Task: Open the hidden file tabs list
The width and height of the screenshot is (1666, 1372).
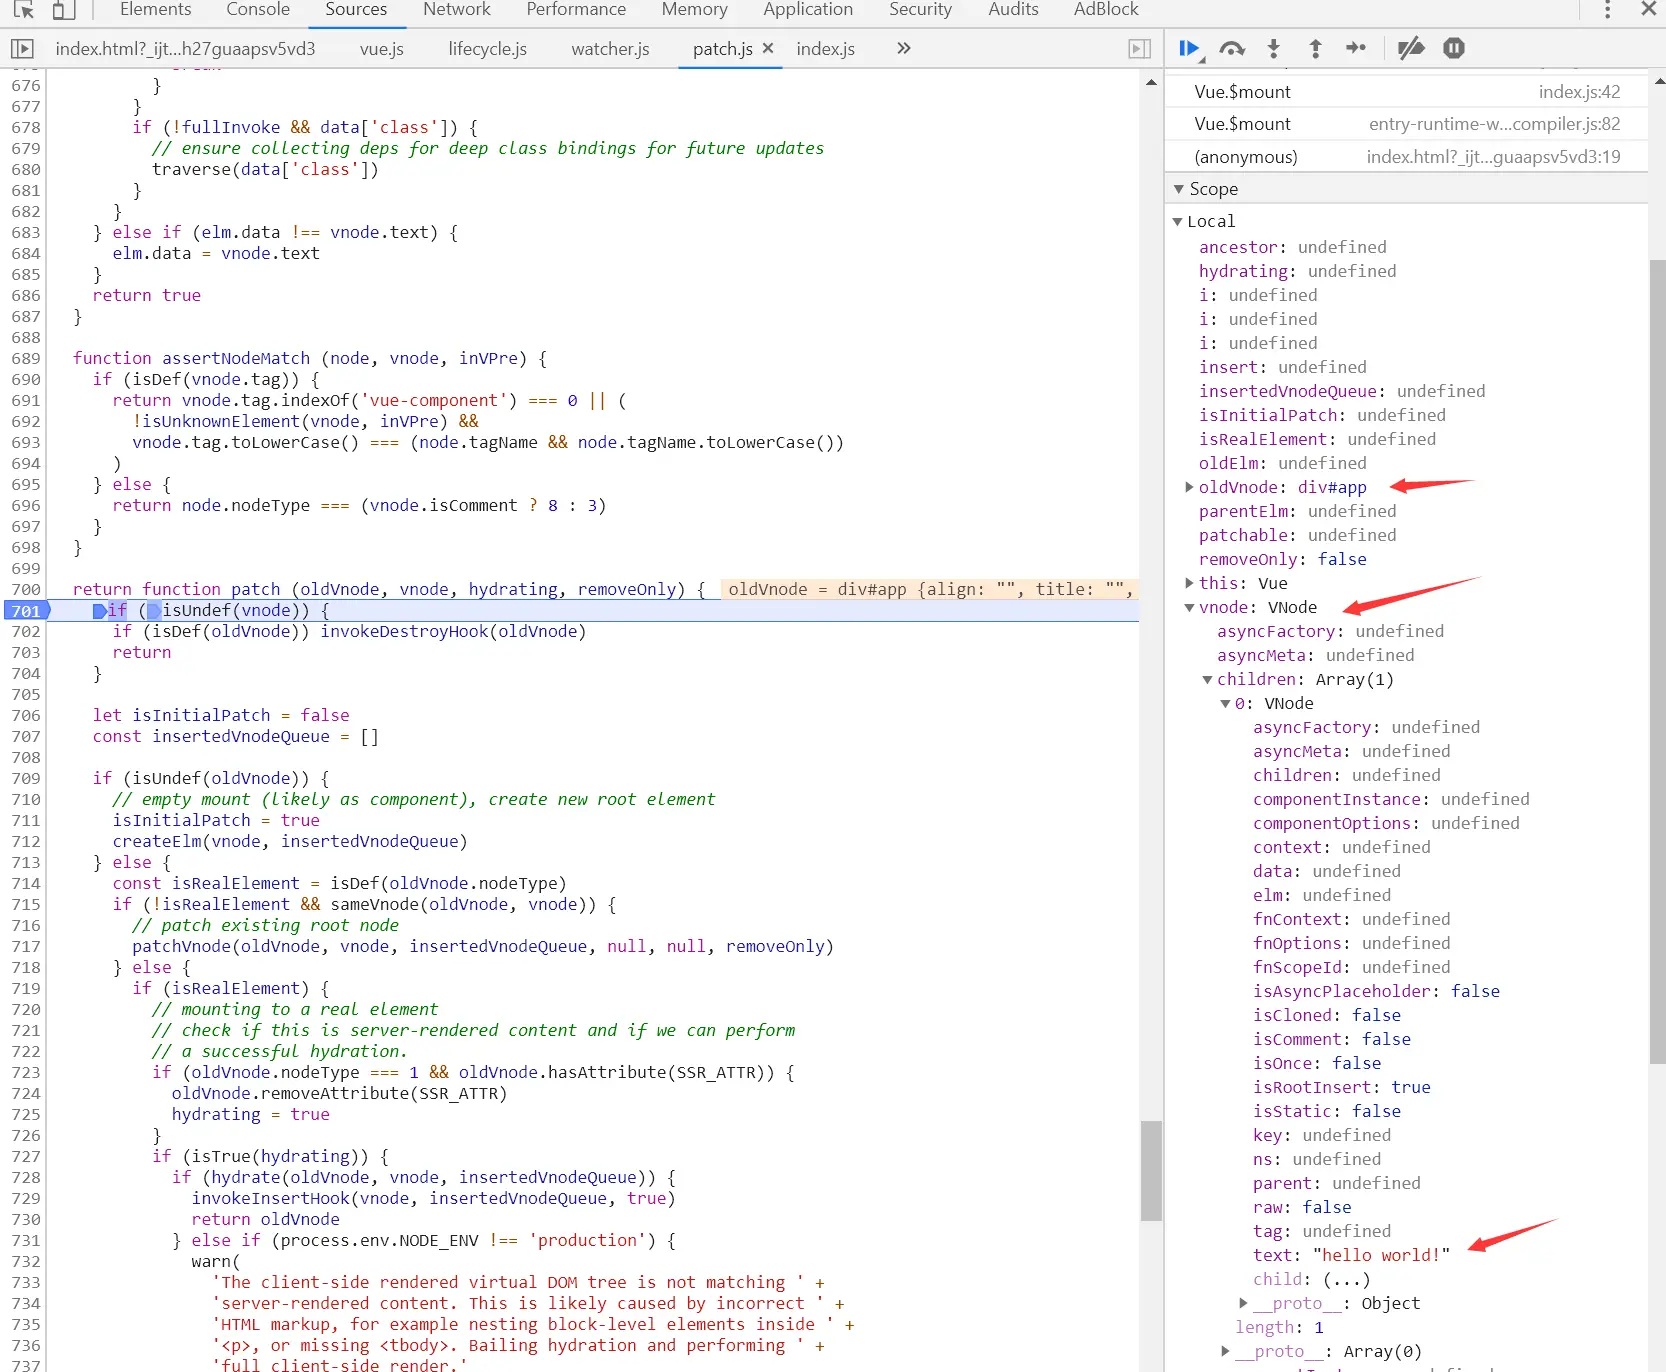Action: coord(903,48)
